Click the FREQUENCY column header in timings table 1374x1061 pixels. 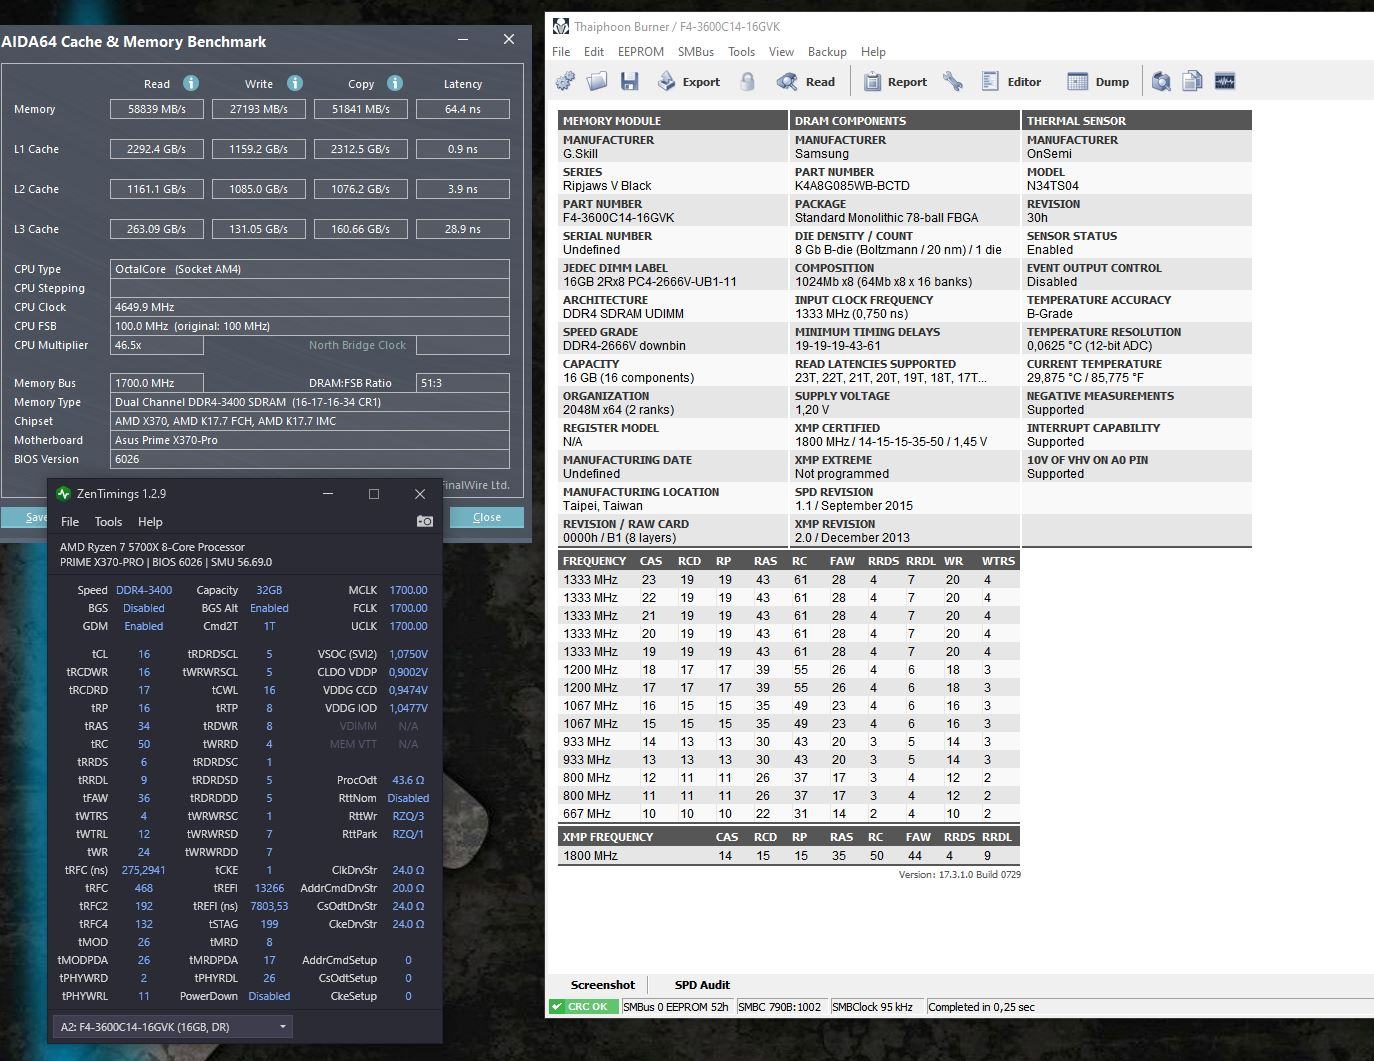coord(594,561)
